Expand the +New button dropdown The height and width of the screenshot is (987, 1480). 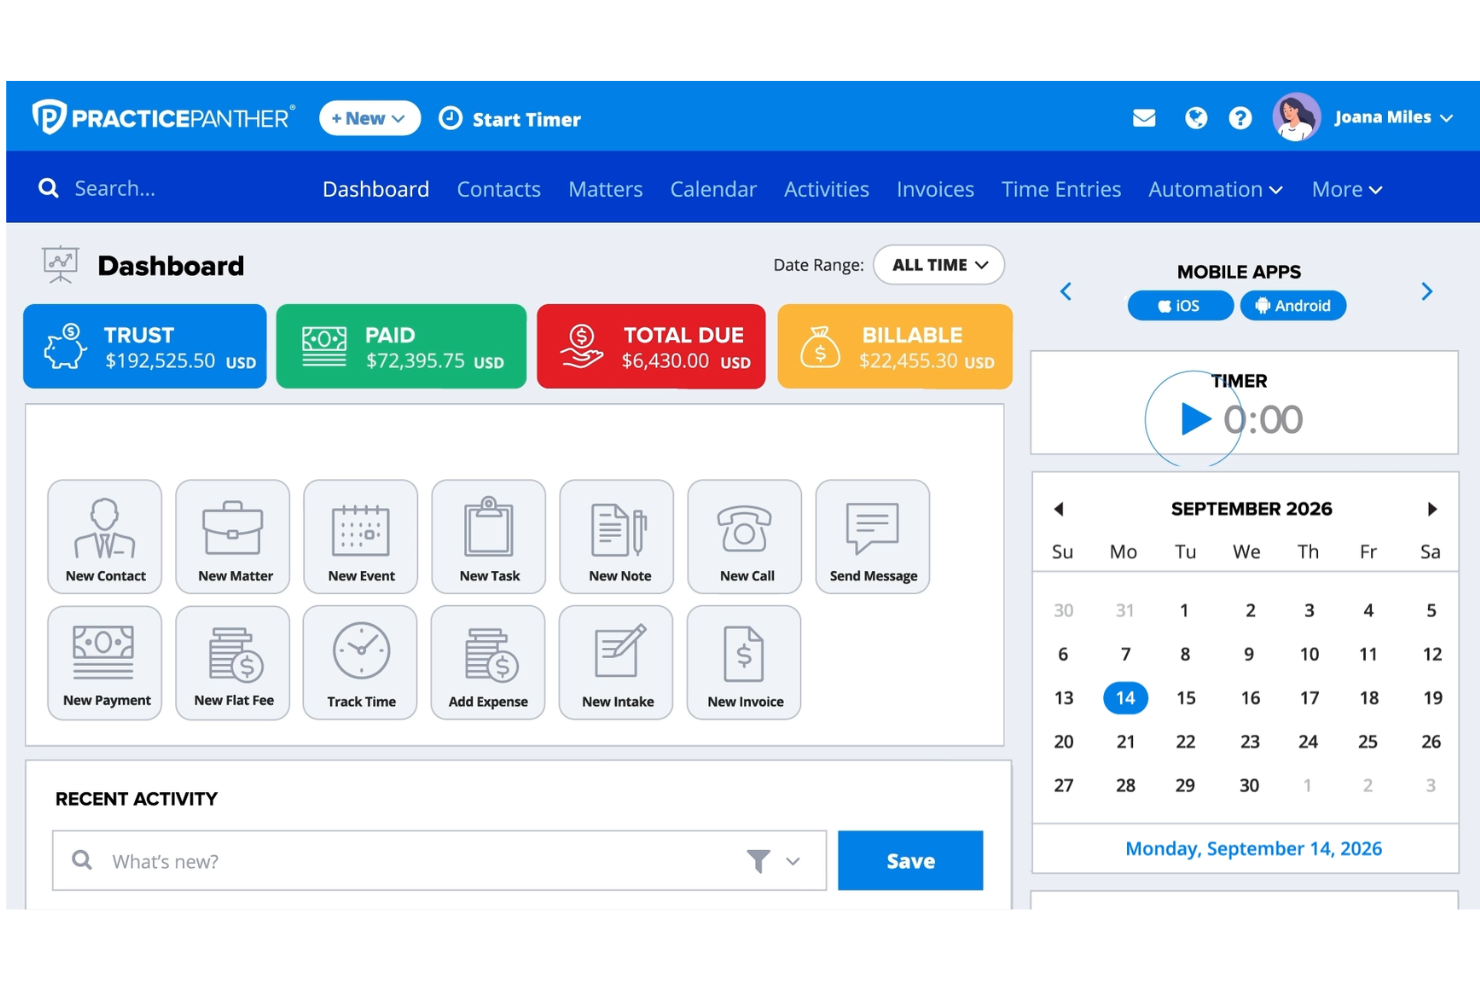coord(369,117)
